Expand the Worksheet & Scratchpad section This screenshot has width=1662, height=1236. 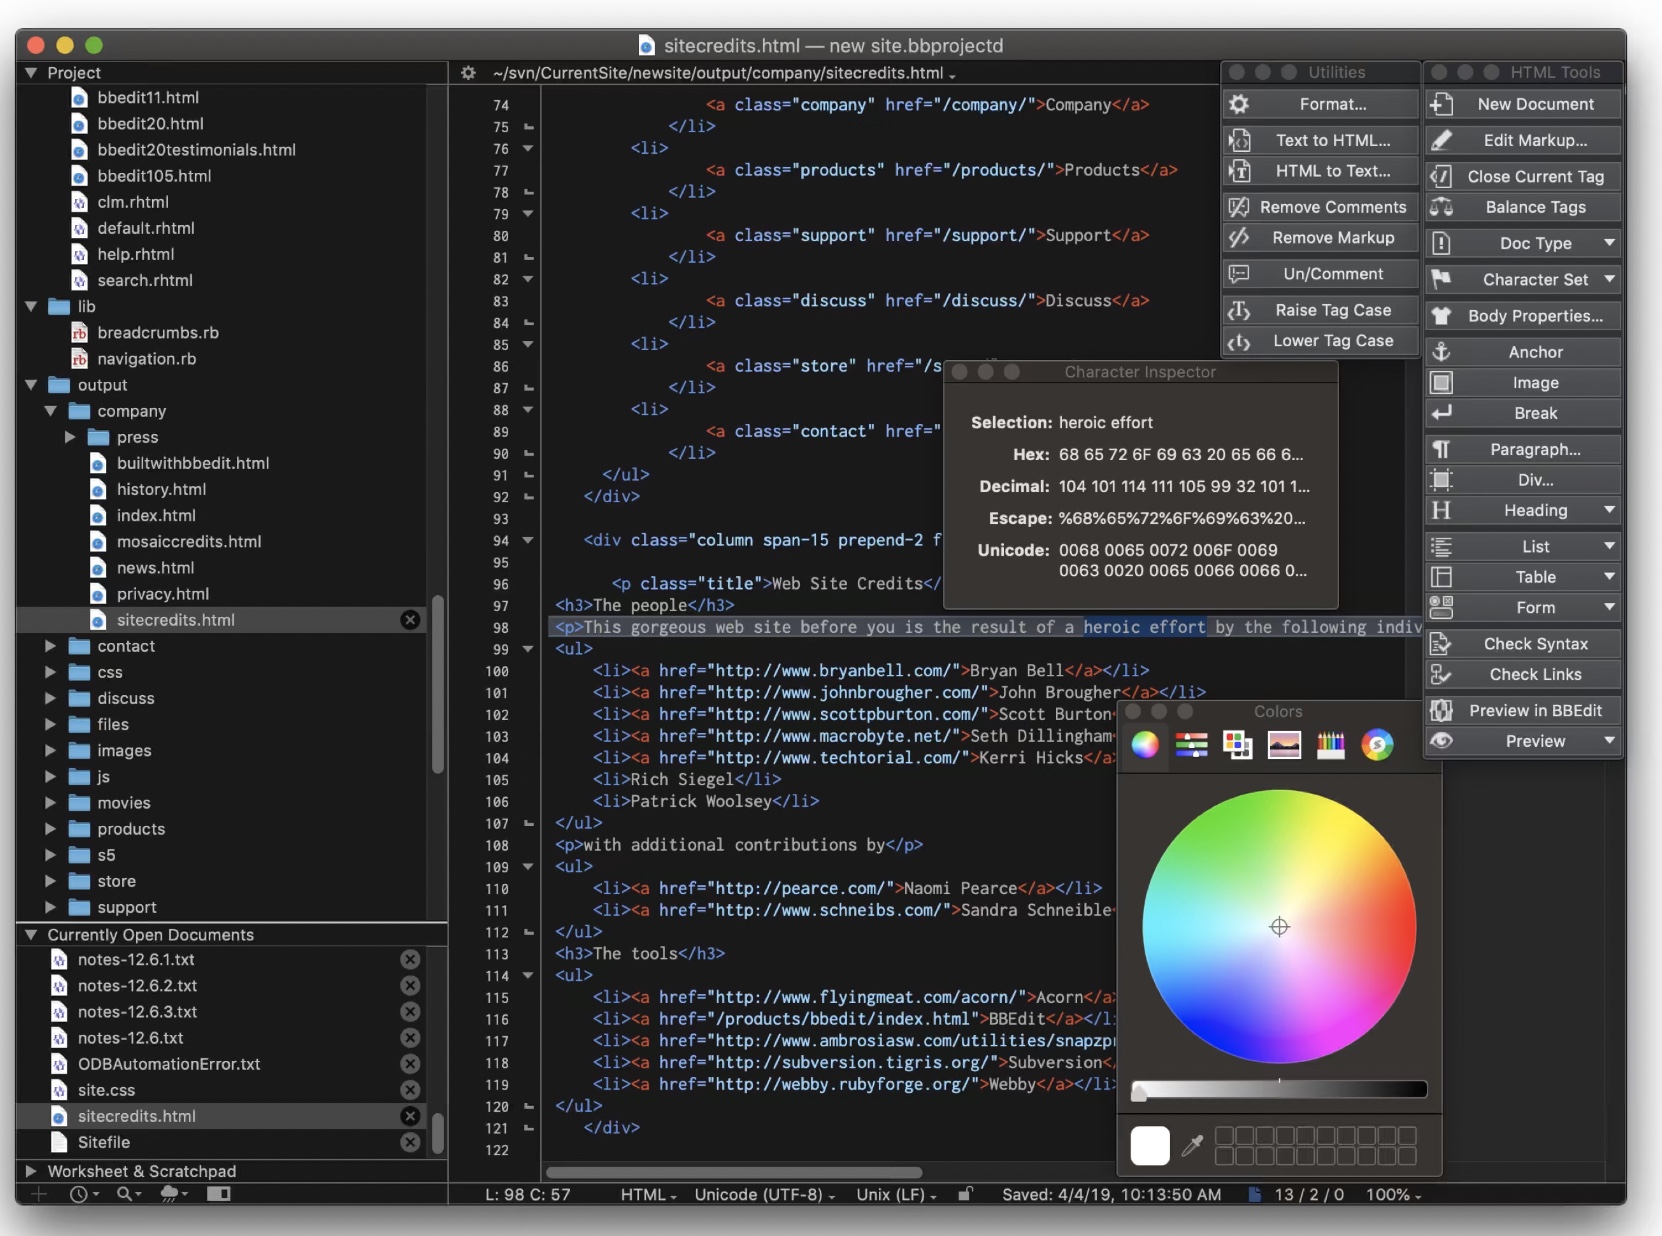[31, 1171]
